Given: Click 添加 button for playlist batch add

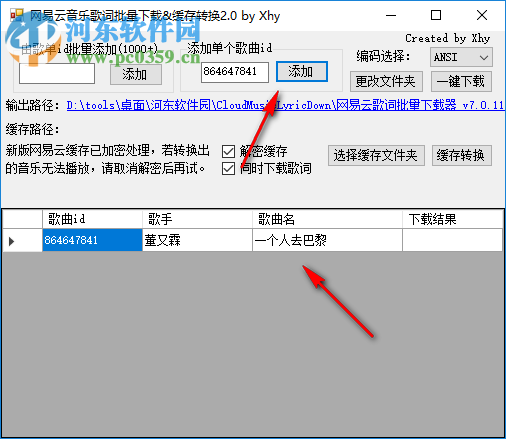Looking at the screenshot, I should point(136,74).
